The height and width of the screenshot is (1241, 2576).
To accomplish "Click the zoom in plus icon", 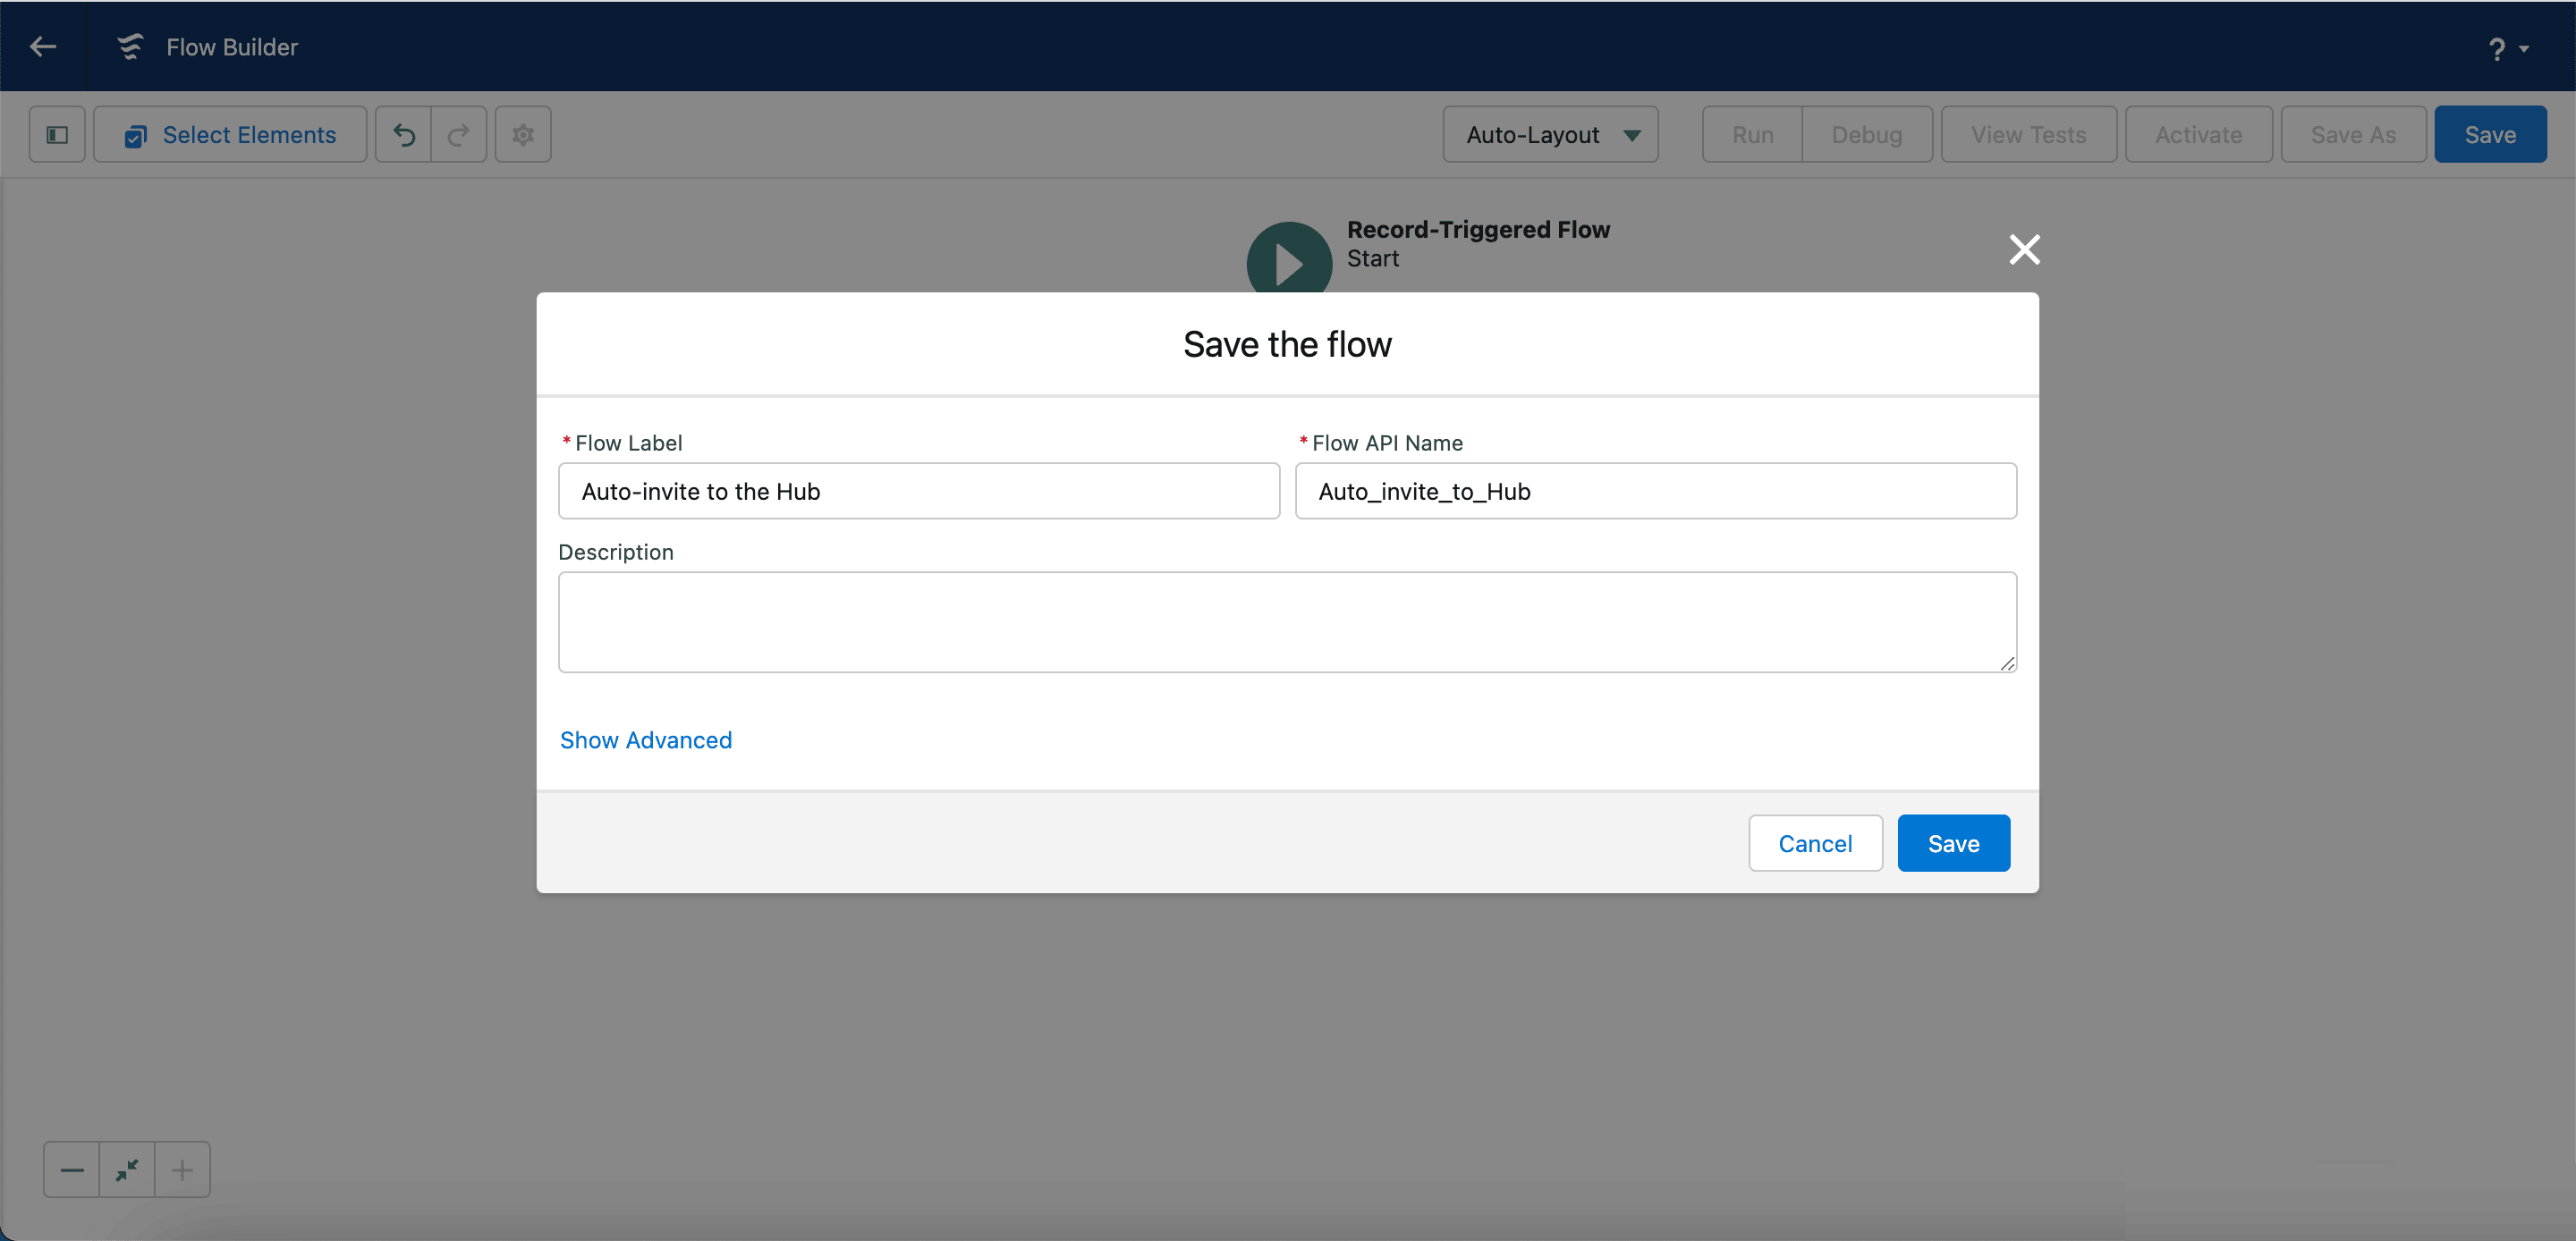I will tap(182, 1169).
